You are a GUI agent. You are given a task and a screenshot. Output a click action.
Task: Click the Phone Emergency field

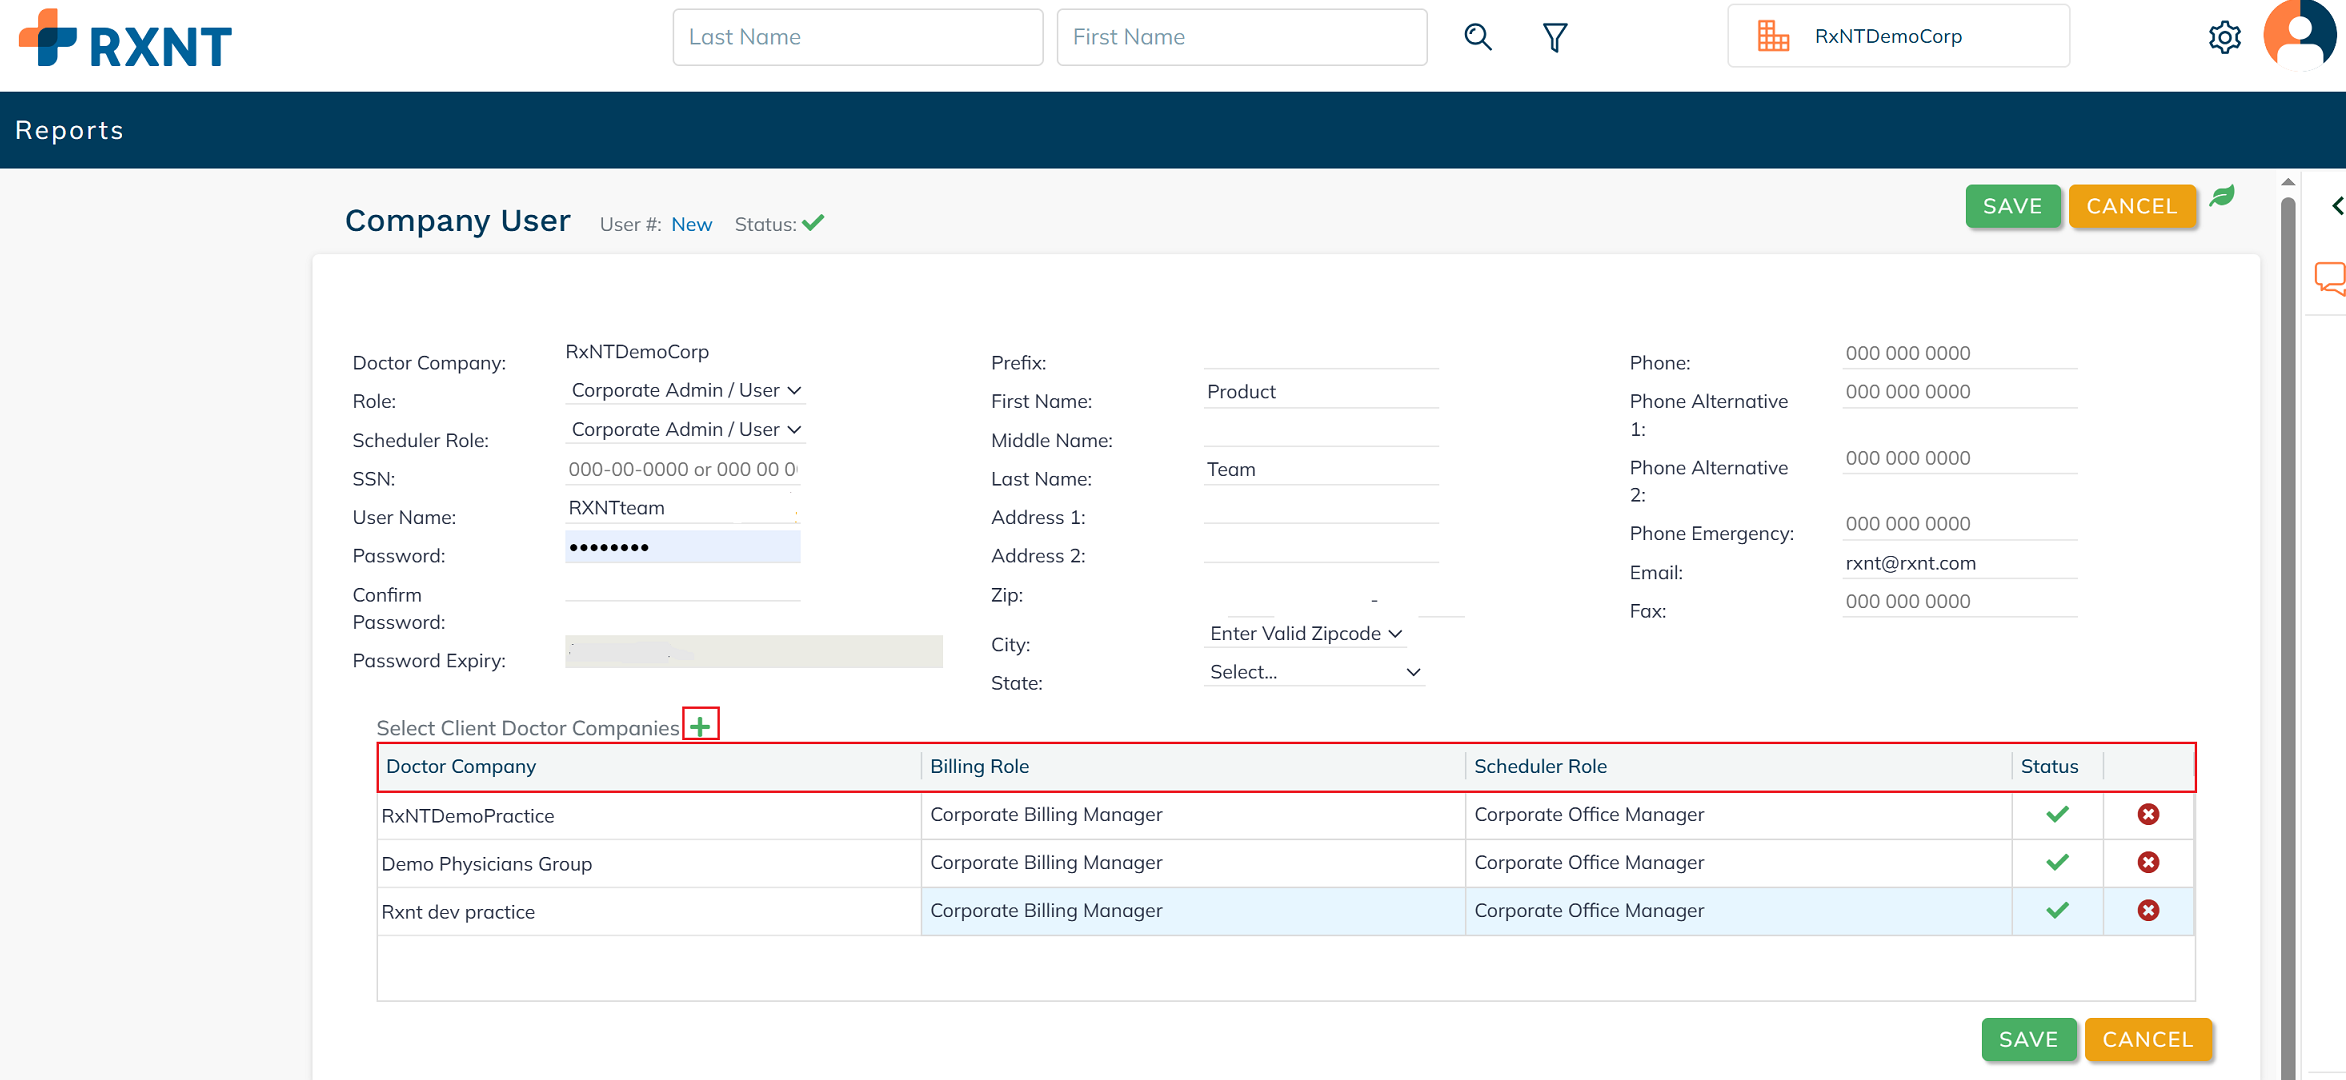(x=1960, y=524)
